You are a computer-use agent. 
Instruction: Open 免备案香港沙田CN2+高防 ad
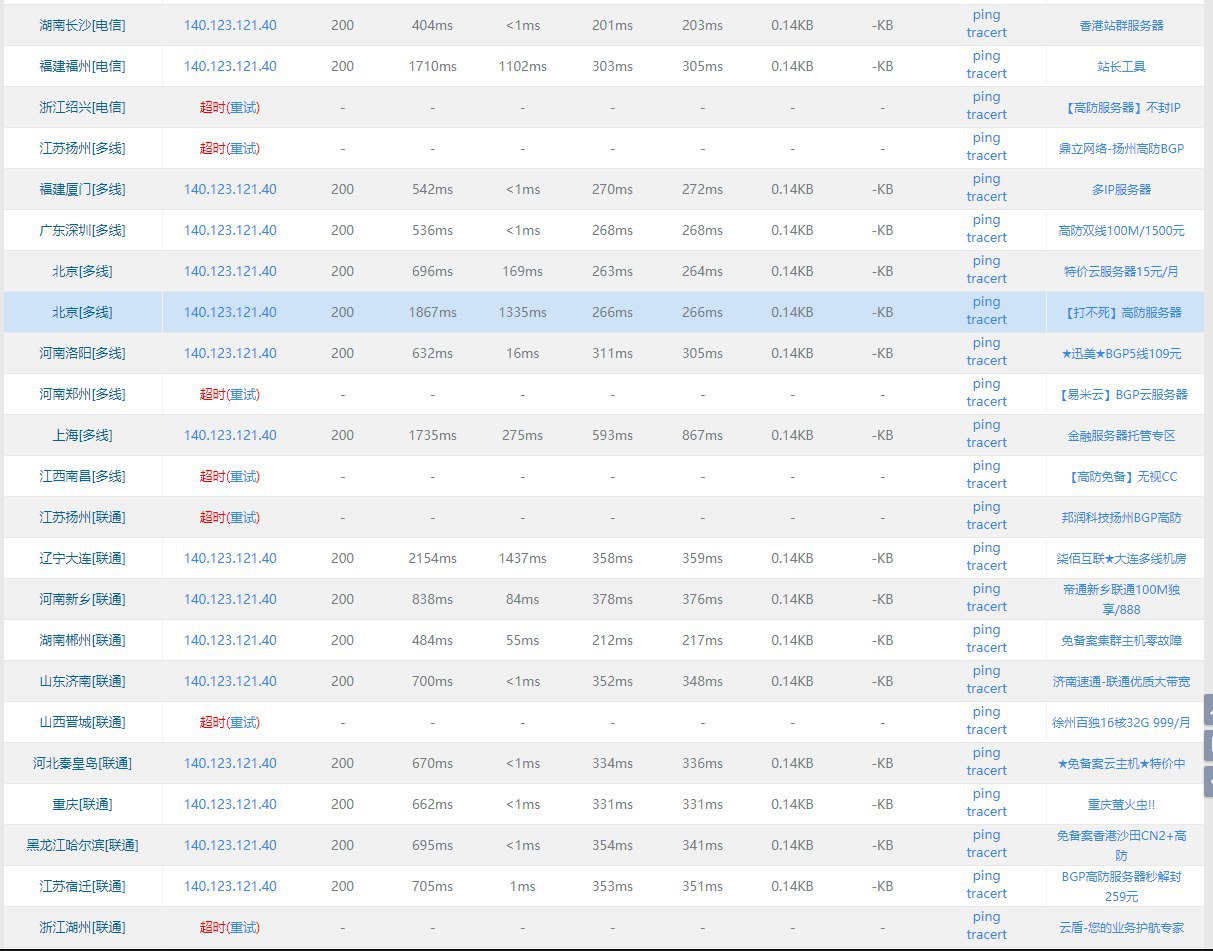click(1121, 845)
